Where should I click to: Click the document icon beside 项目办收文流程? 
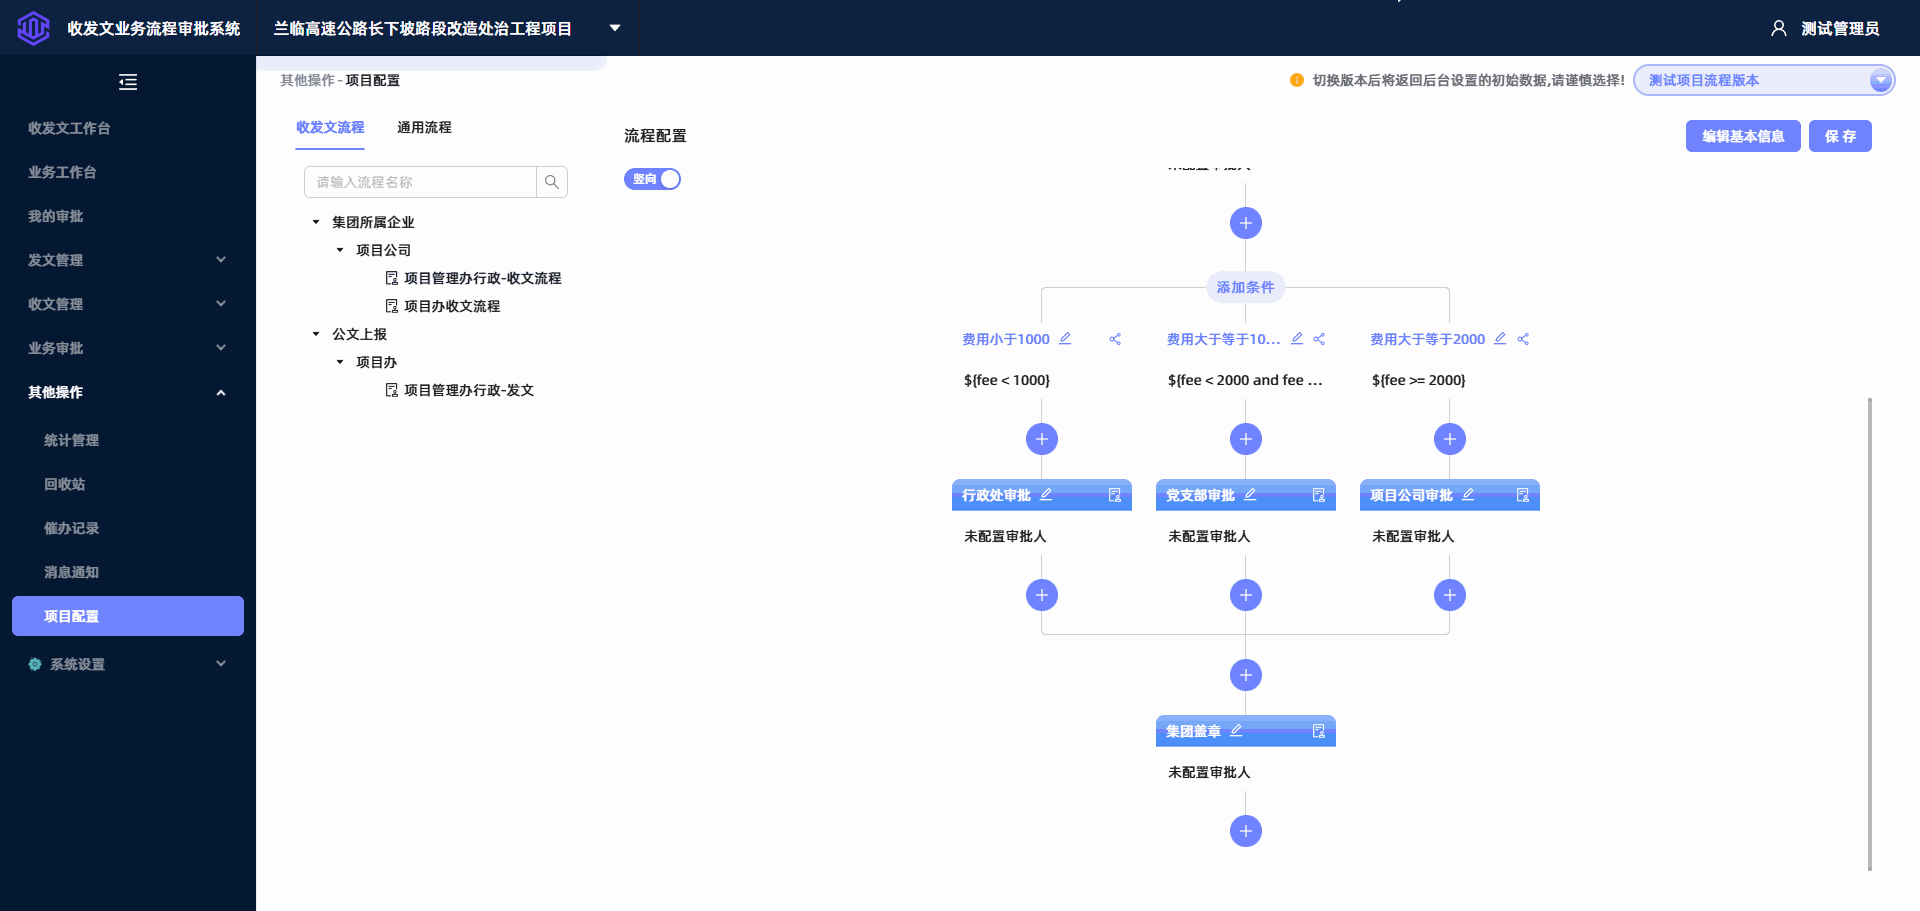(x=391, y=305)
